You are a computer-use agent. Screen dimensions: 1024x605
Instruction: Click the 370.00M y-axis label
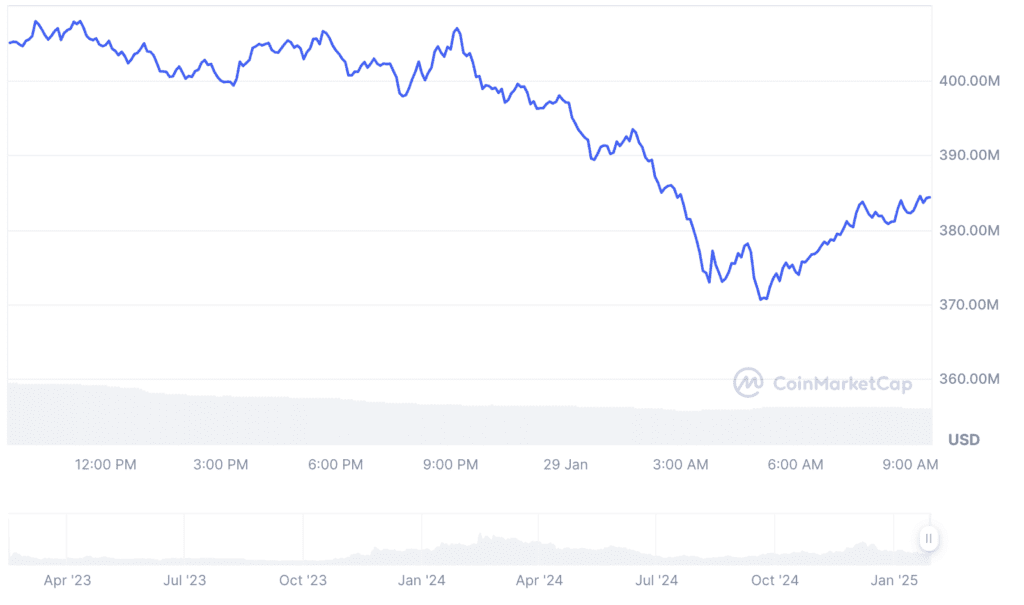pyautogui.click(x=970, y=305)
